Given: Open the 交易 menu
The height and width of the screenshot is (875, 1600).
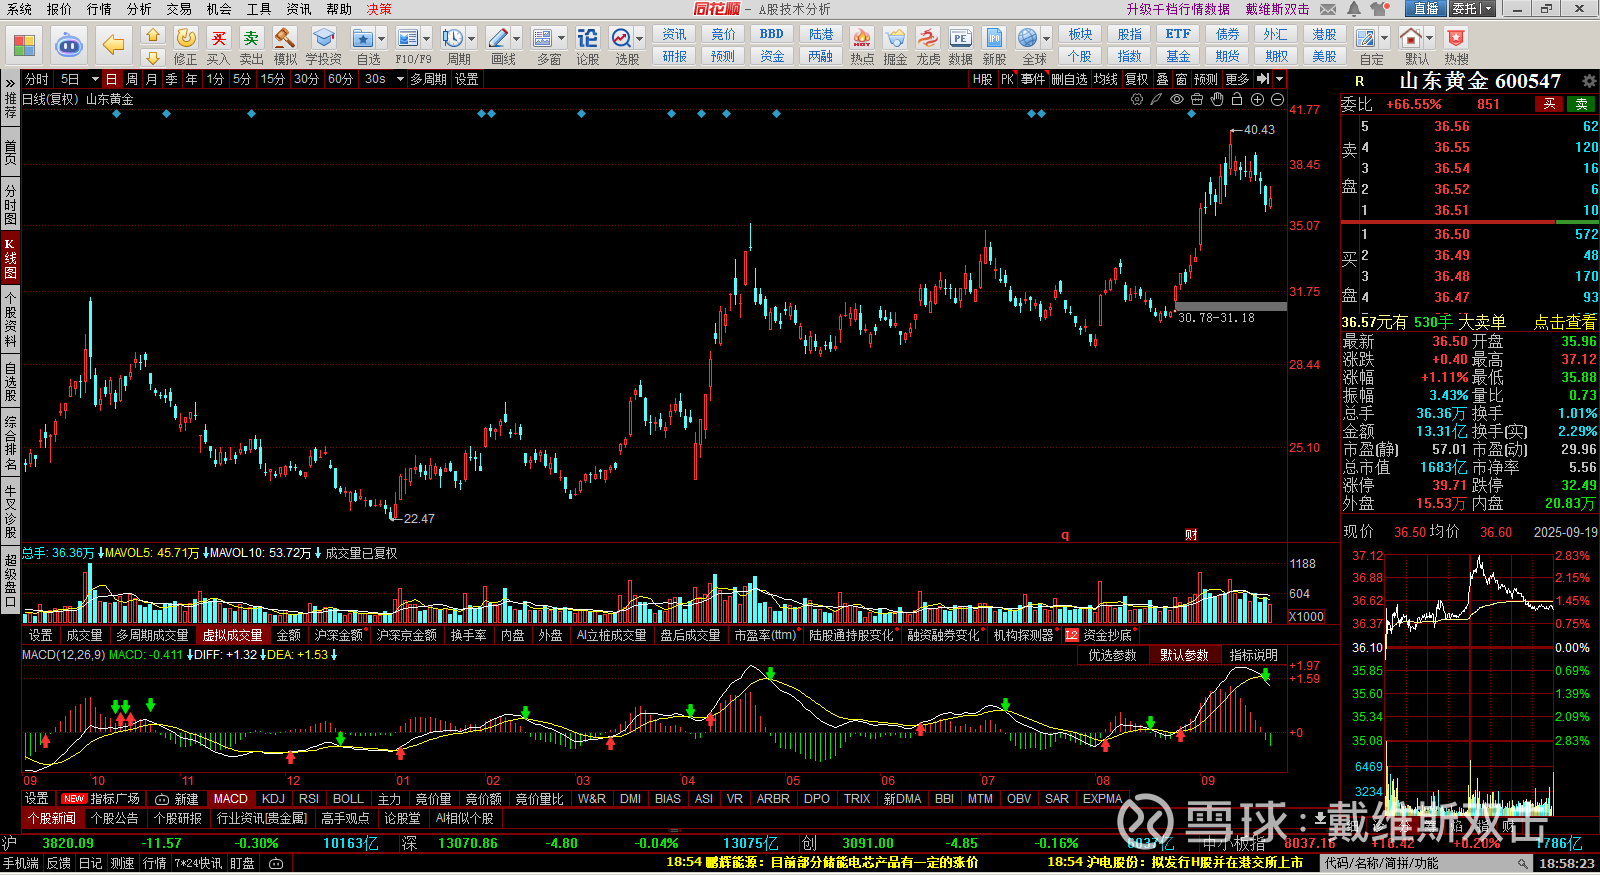Looking at the screenshot, I should pos(179,9).
